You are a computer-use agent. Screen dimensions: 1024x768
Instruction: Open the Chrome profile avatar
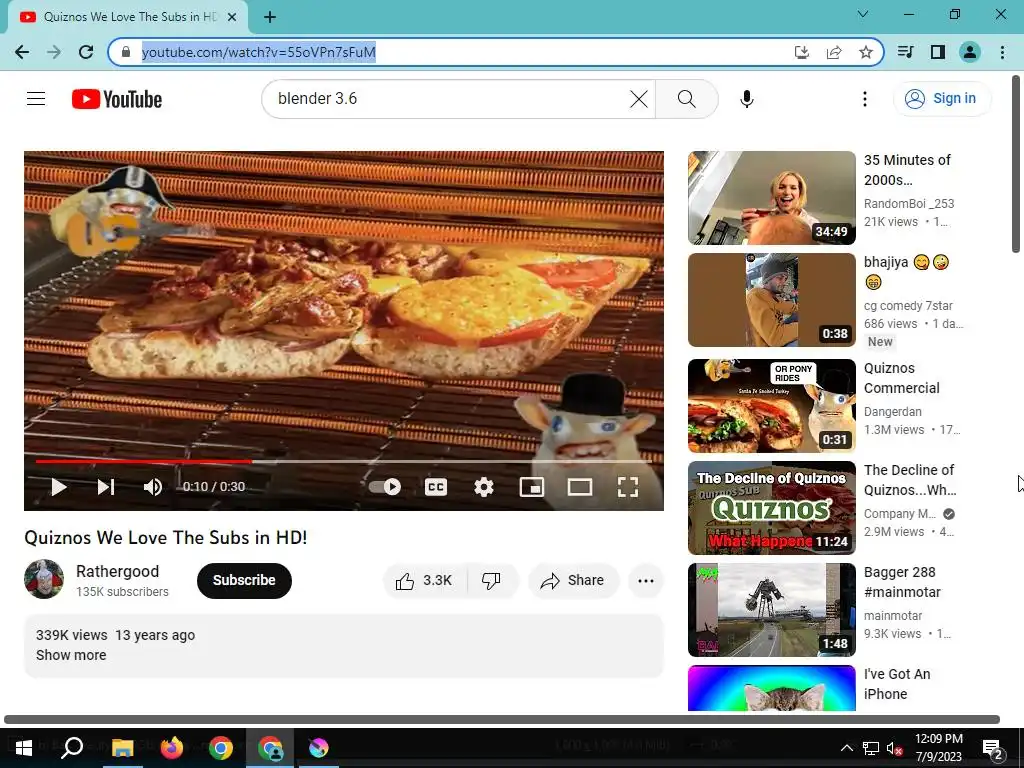(970, 52)
